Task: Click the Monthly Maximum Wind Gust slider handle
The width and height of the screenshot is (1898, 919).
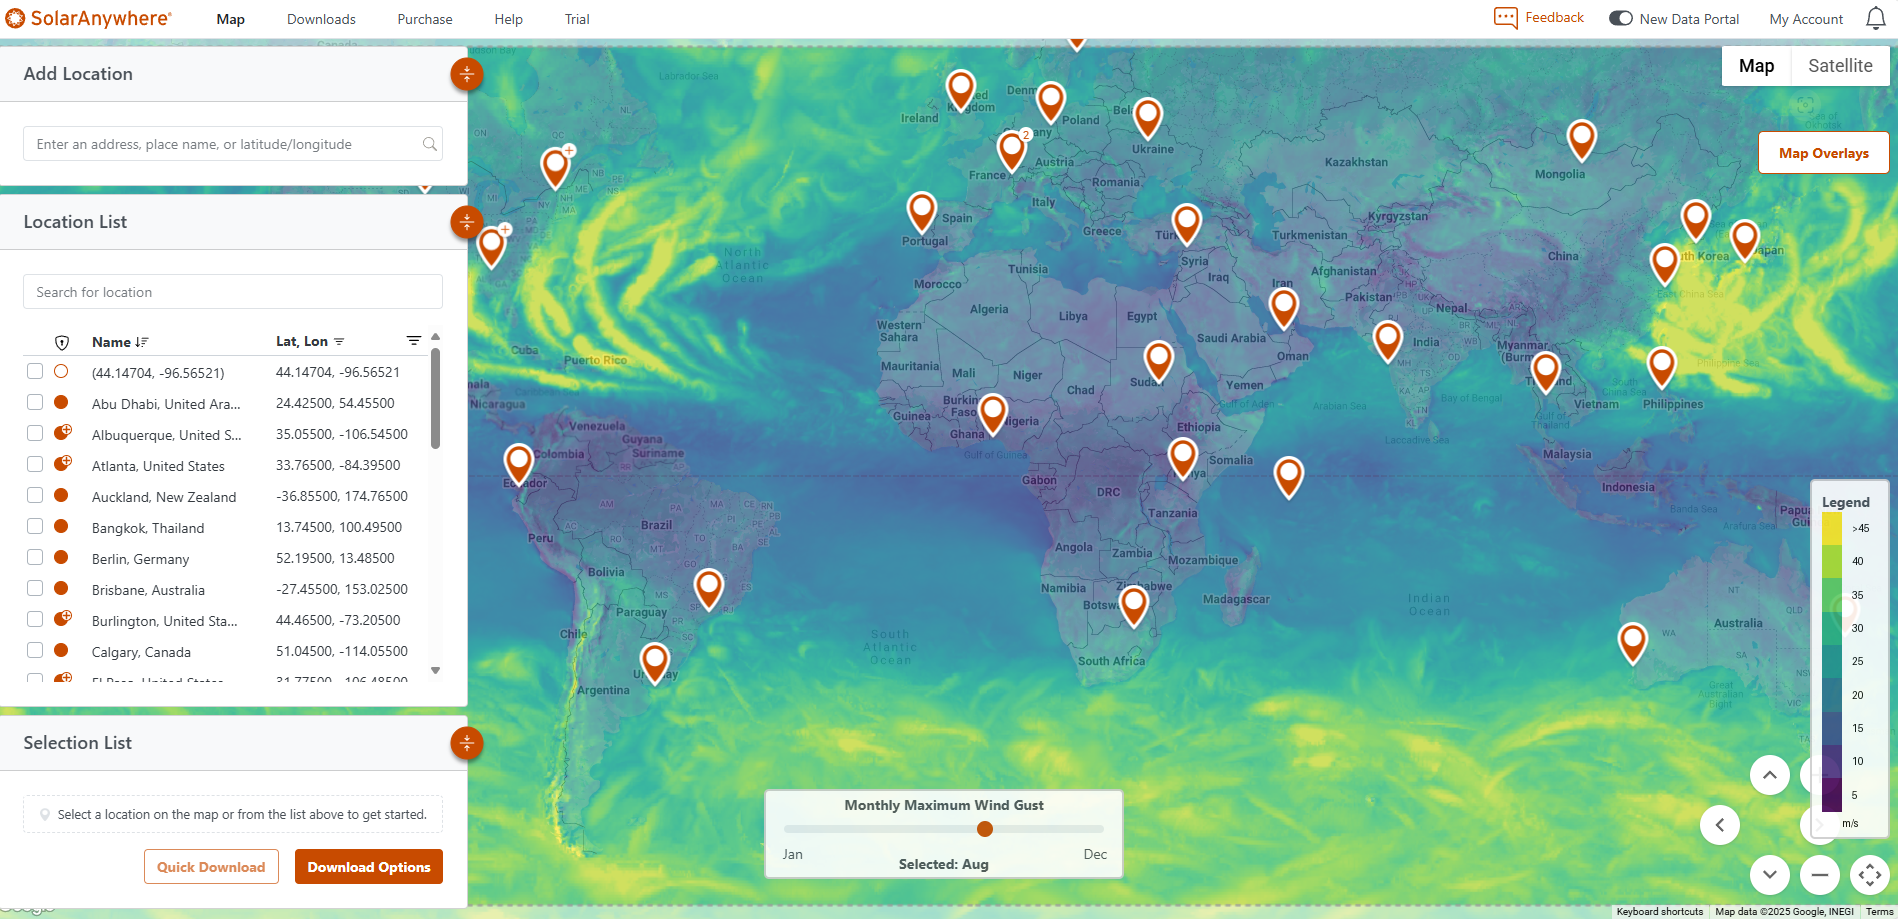Action: click(985, 829)
